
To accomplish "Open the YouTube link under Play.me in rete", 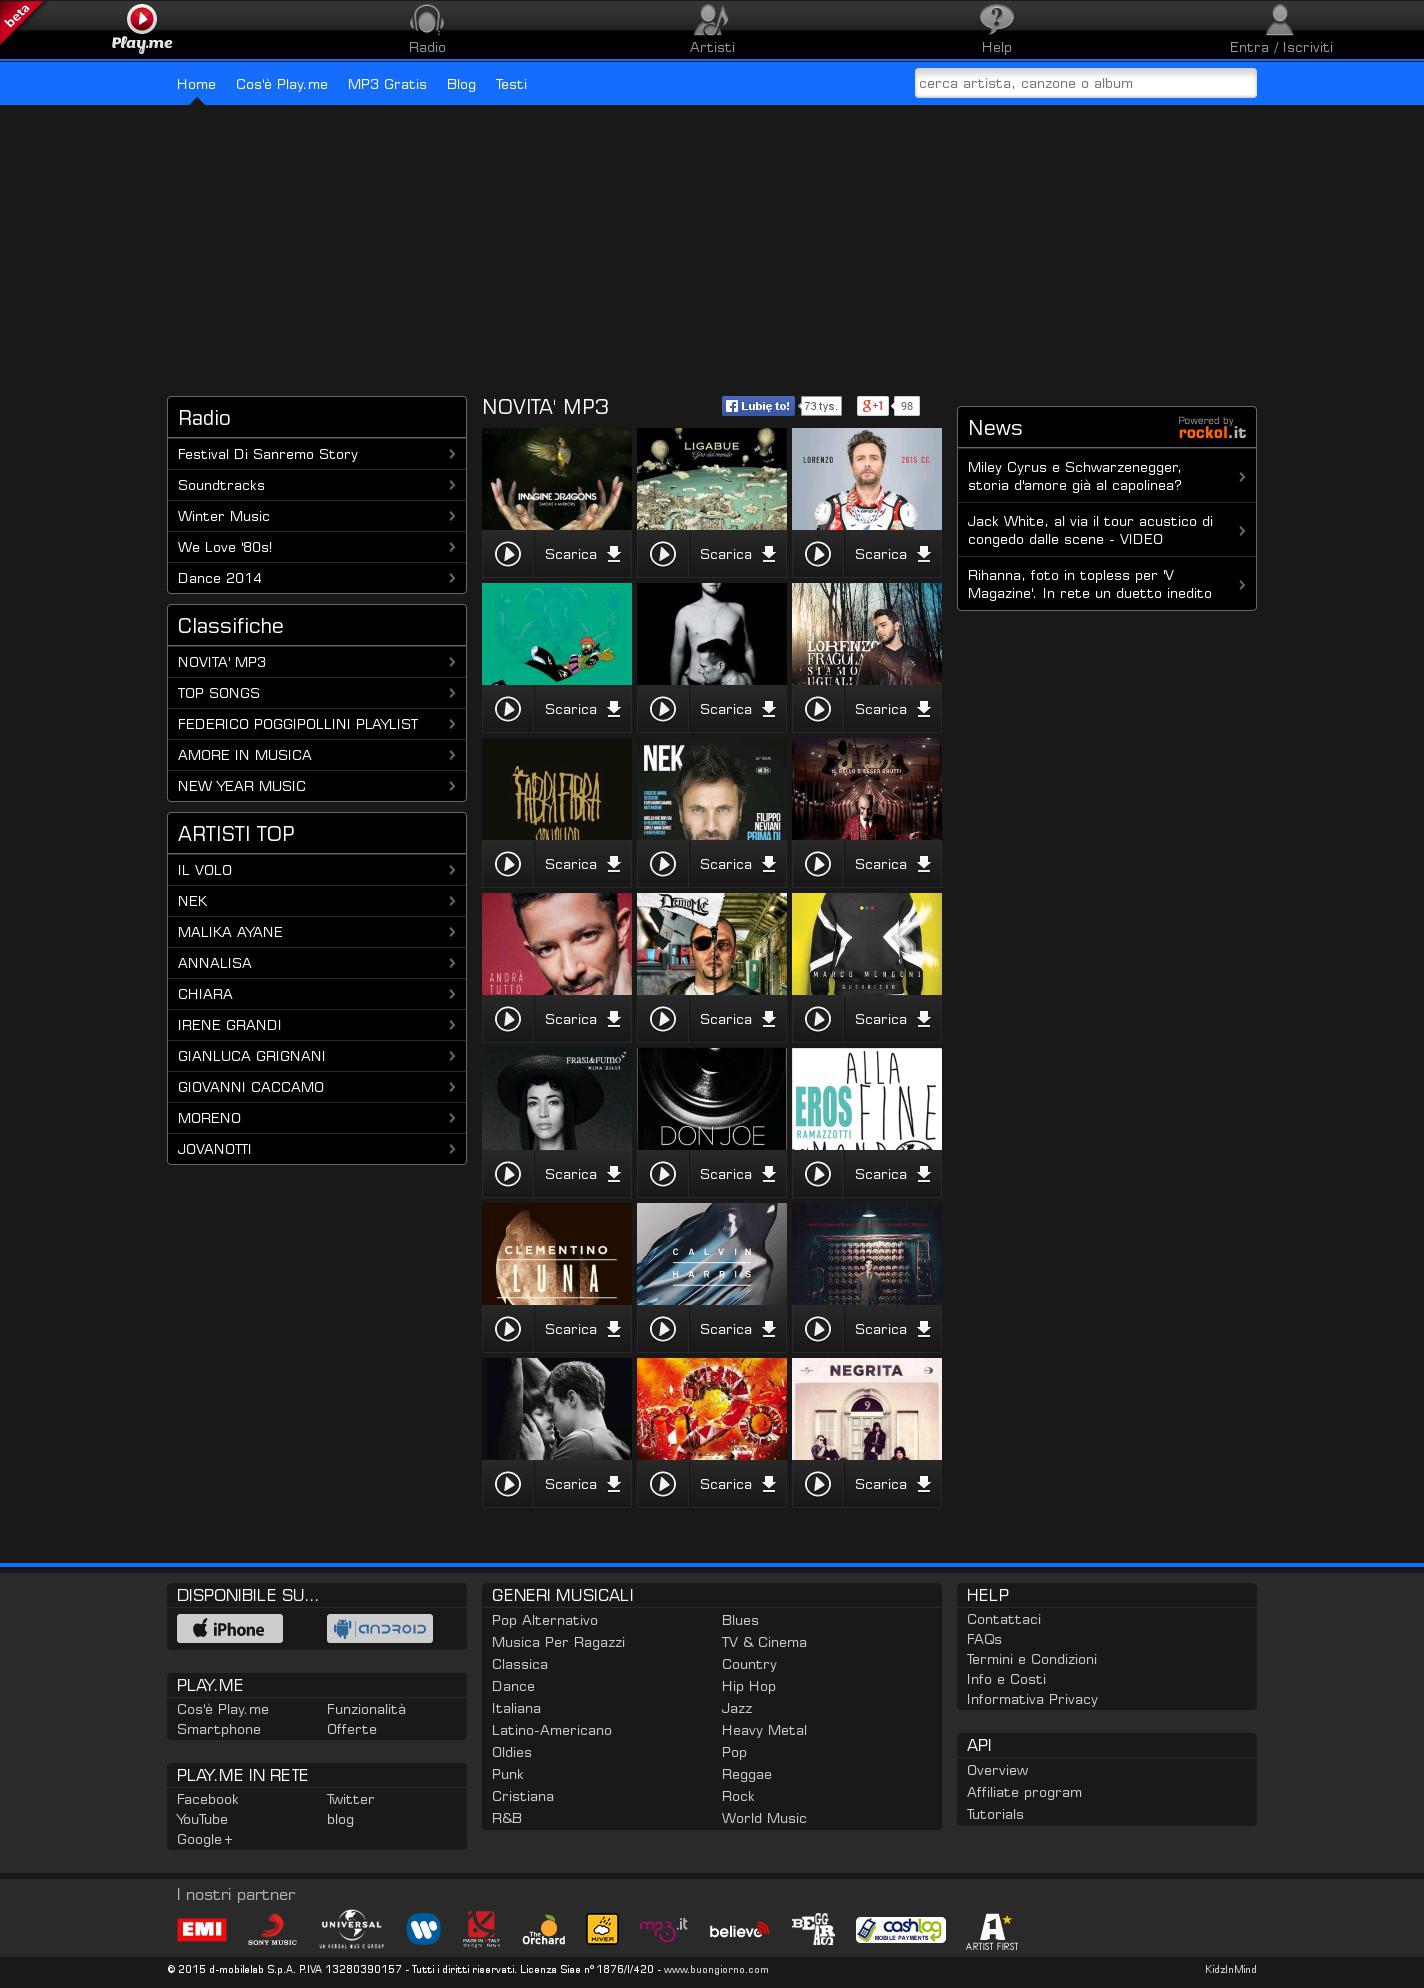I will [202, 1819].
